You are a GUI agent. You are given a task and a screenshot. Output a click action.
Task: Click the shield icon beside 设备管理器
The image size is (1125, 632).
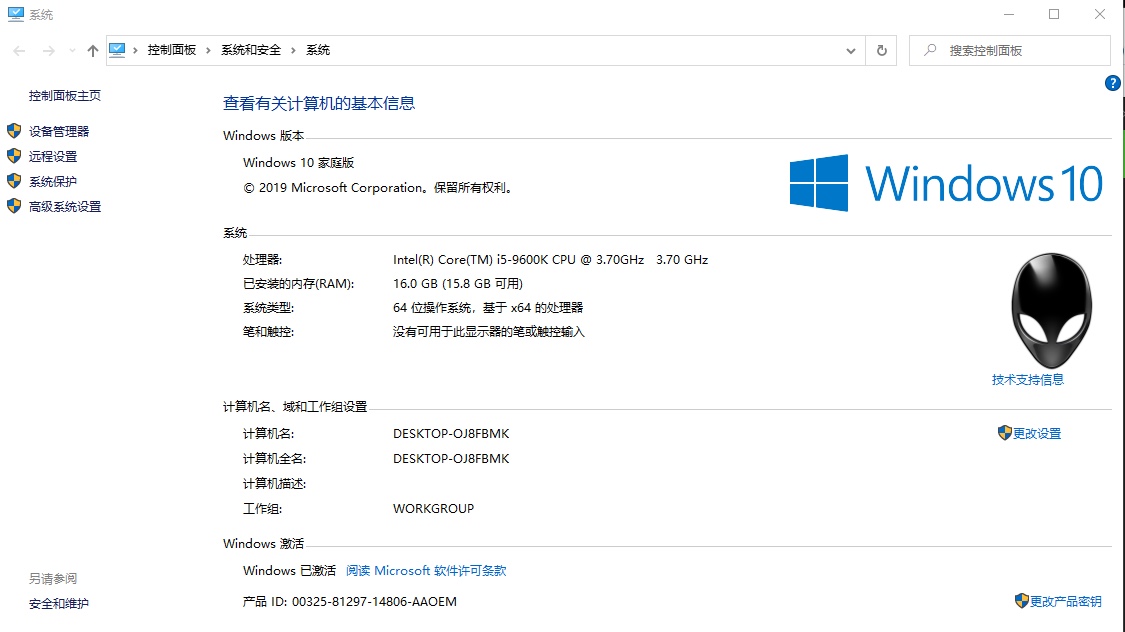(x=14, y=131)
